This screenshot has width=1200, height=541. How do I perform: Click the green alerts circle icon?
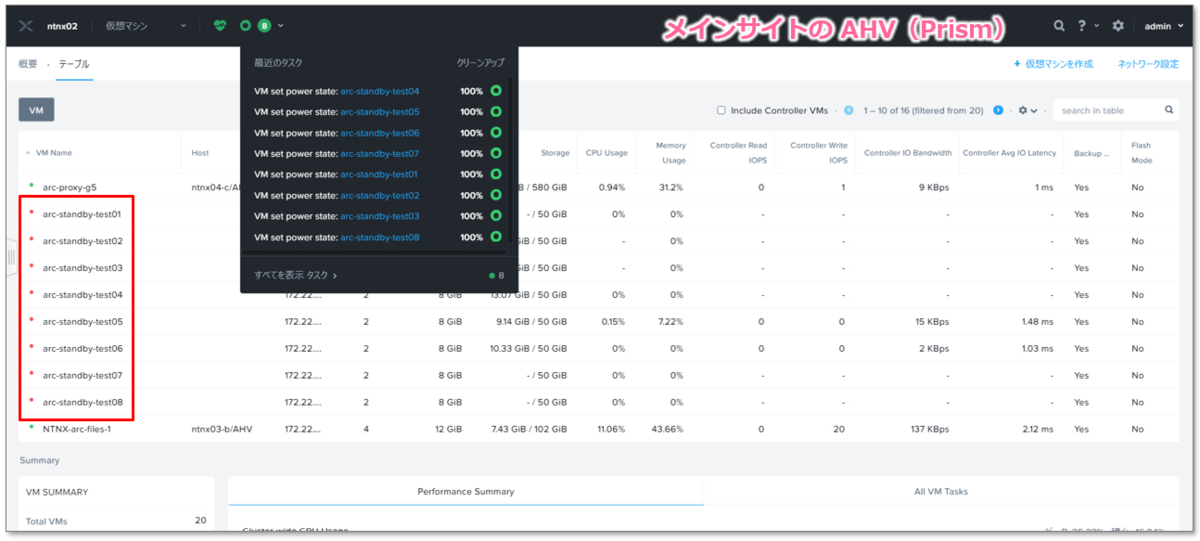click(245, 25)
